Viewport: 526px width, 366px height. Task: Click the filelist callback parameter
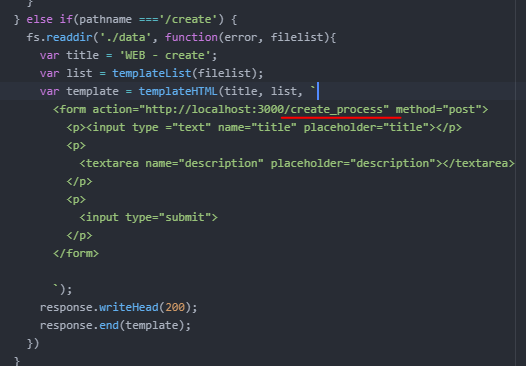[297, 37]
